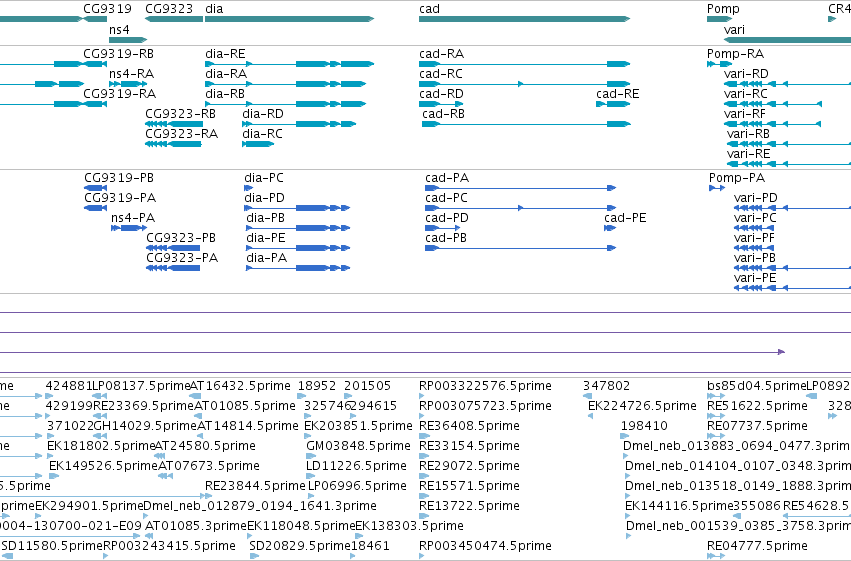Click the vari-RE transcript label

click(748, 154)
